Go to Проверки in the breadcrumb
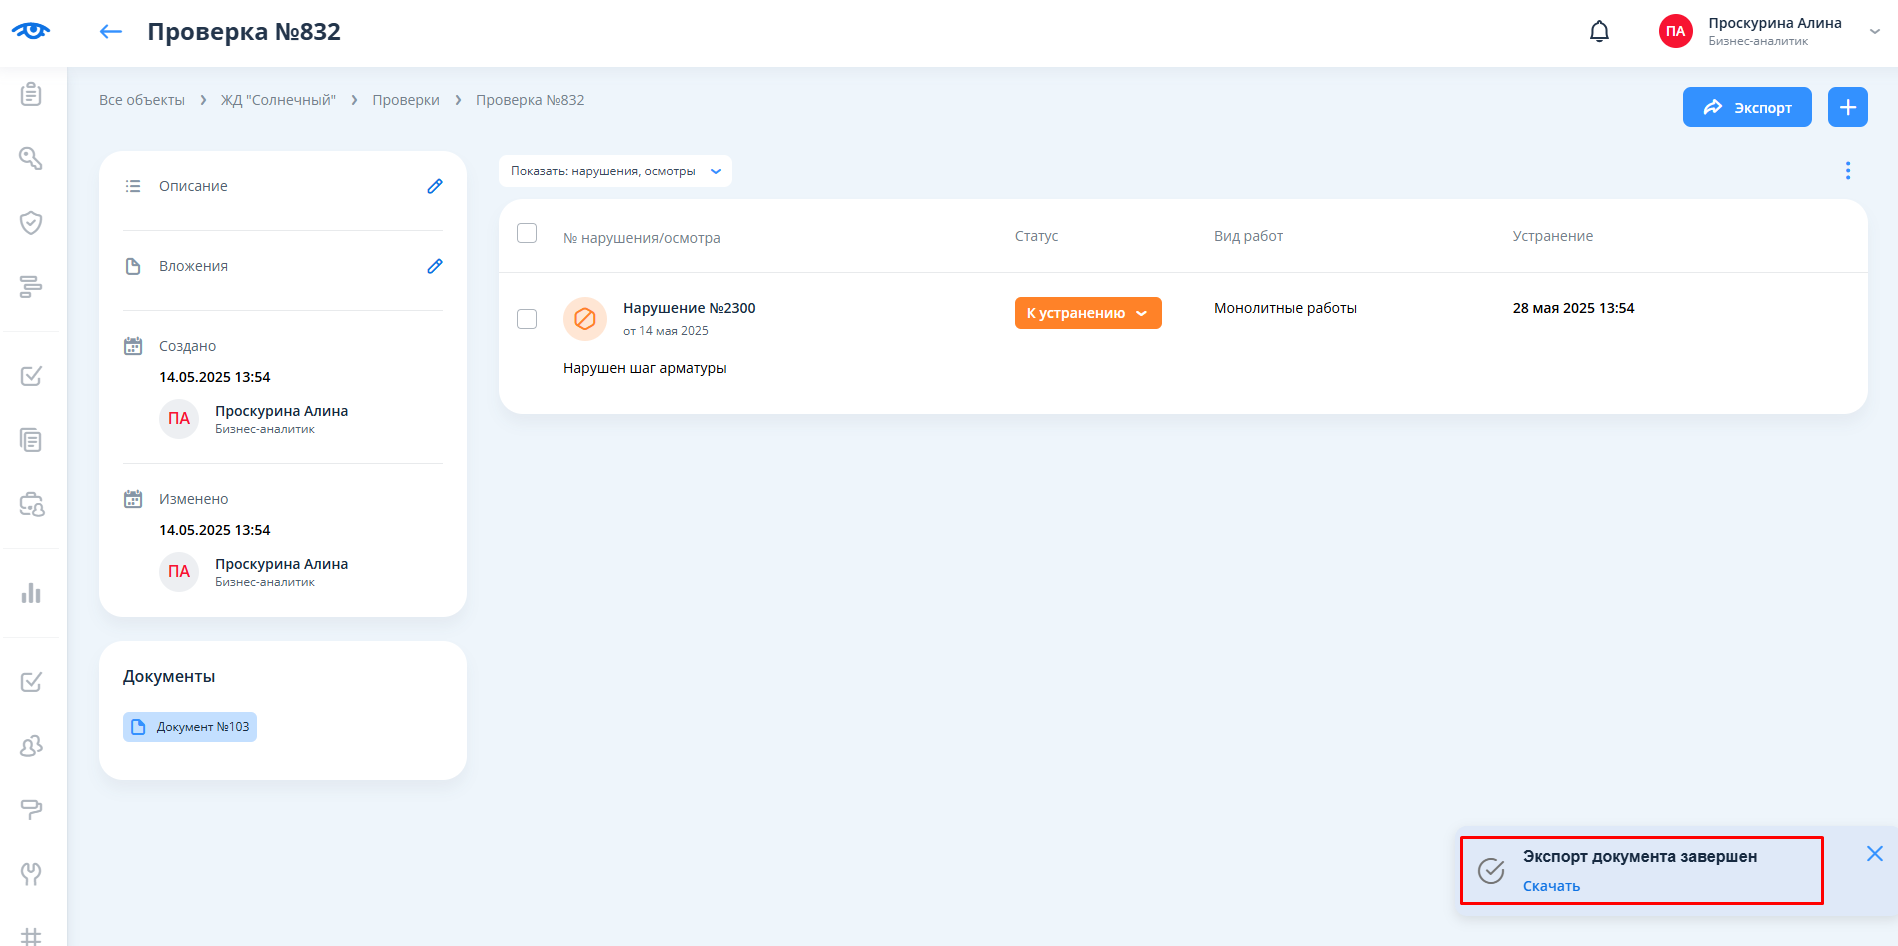The width and height of the screenshot is (1898, 946). tap(406, 100)
